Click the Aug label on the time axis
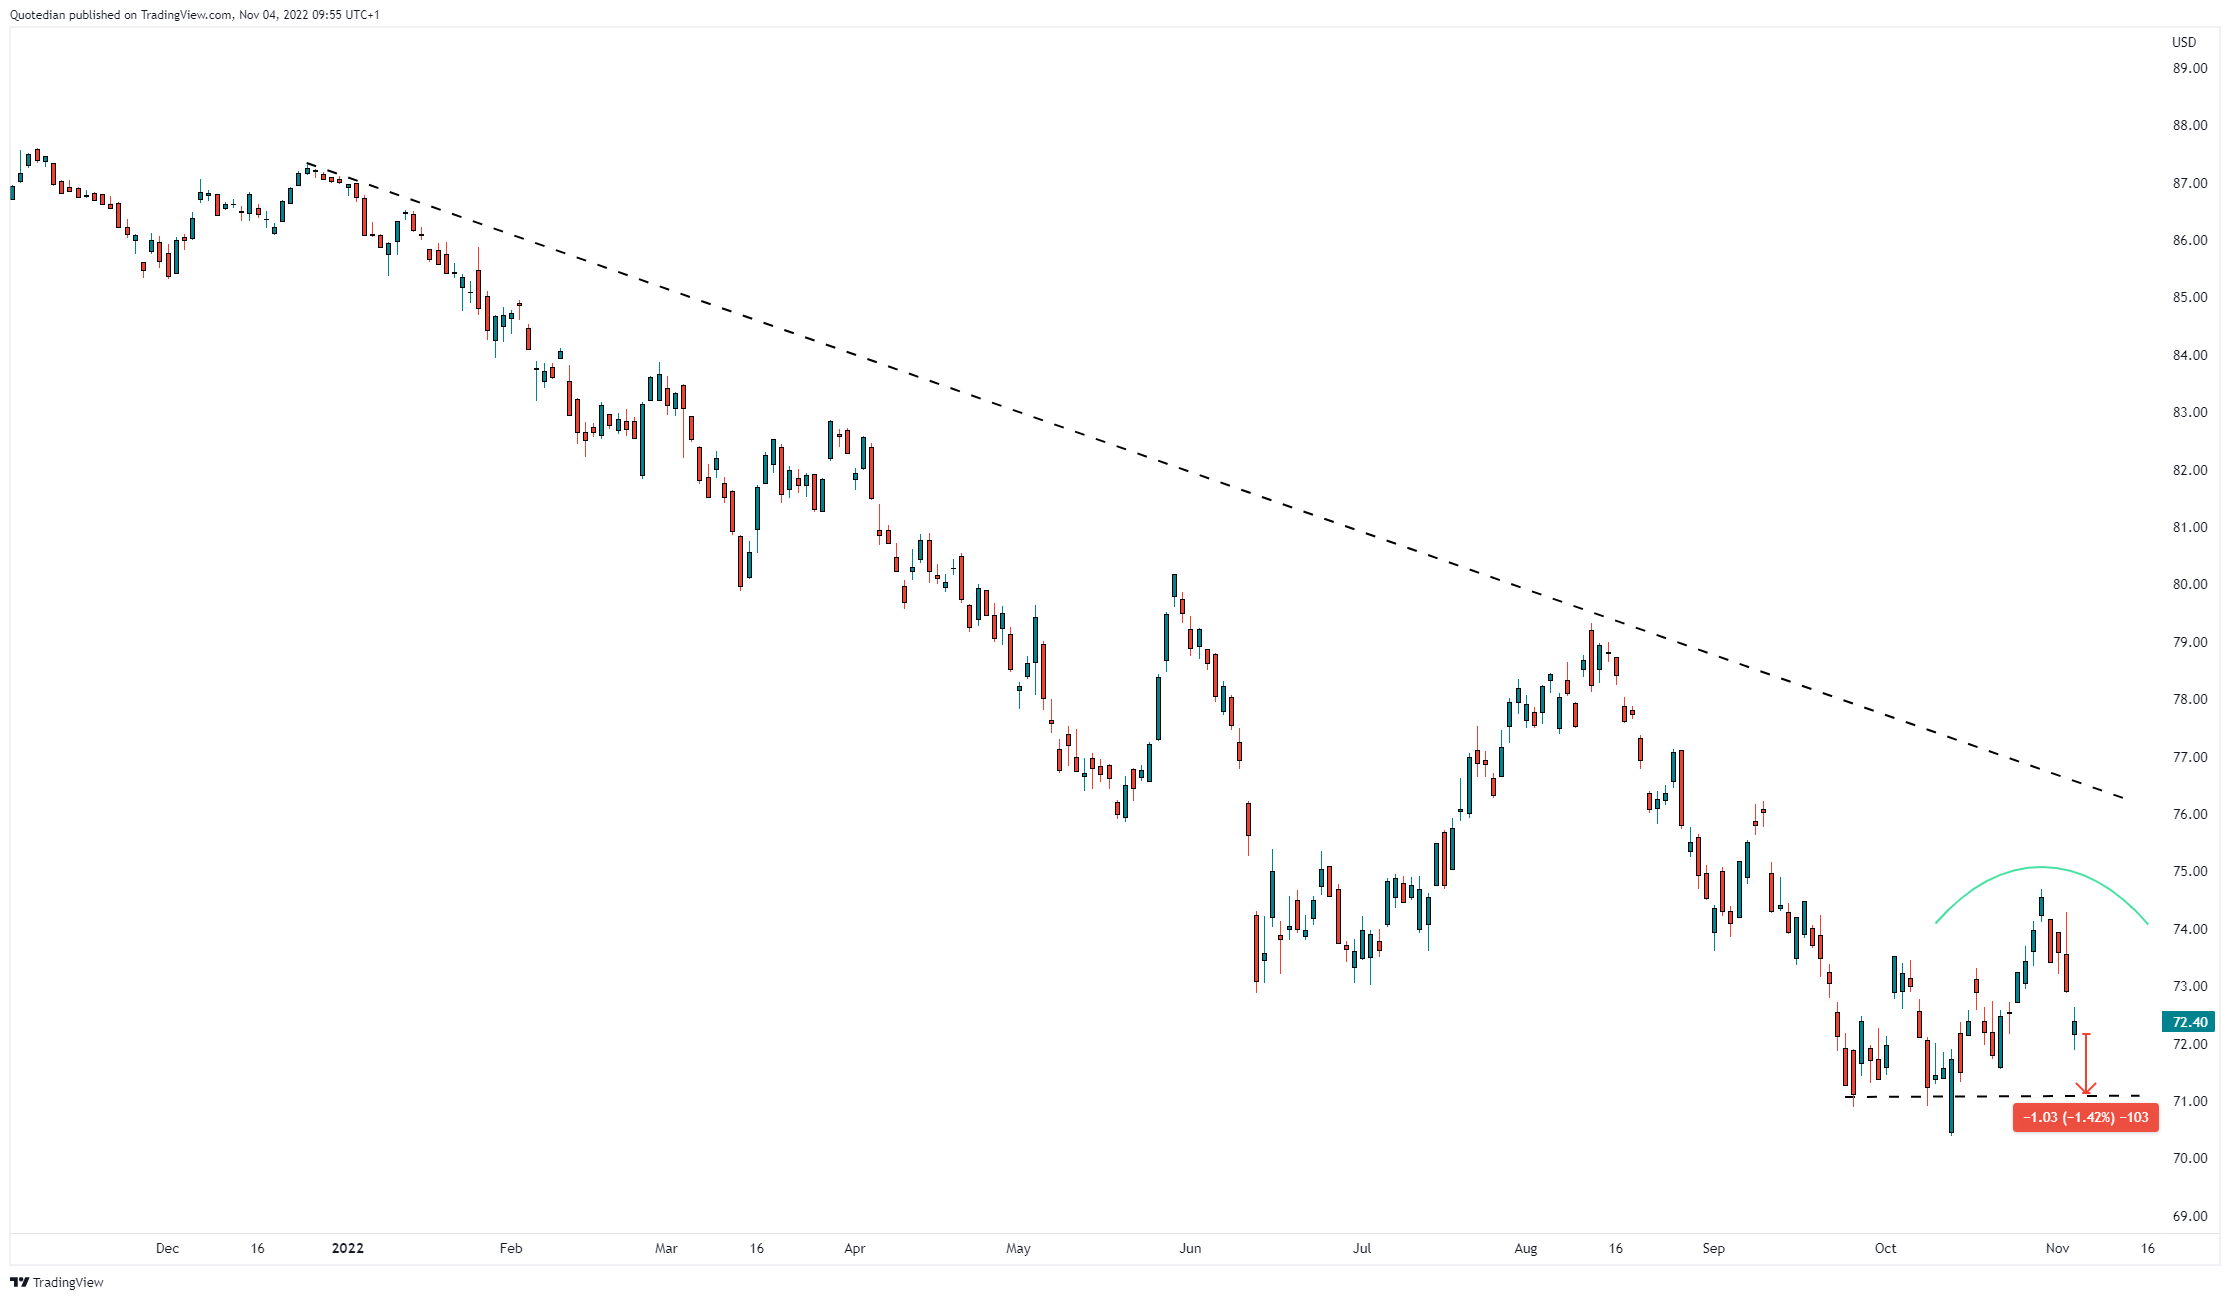 pos(1526,1248)
